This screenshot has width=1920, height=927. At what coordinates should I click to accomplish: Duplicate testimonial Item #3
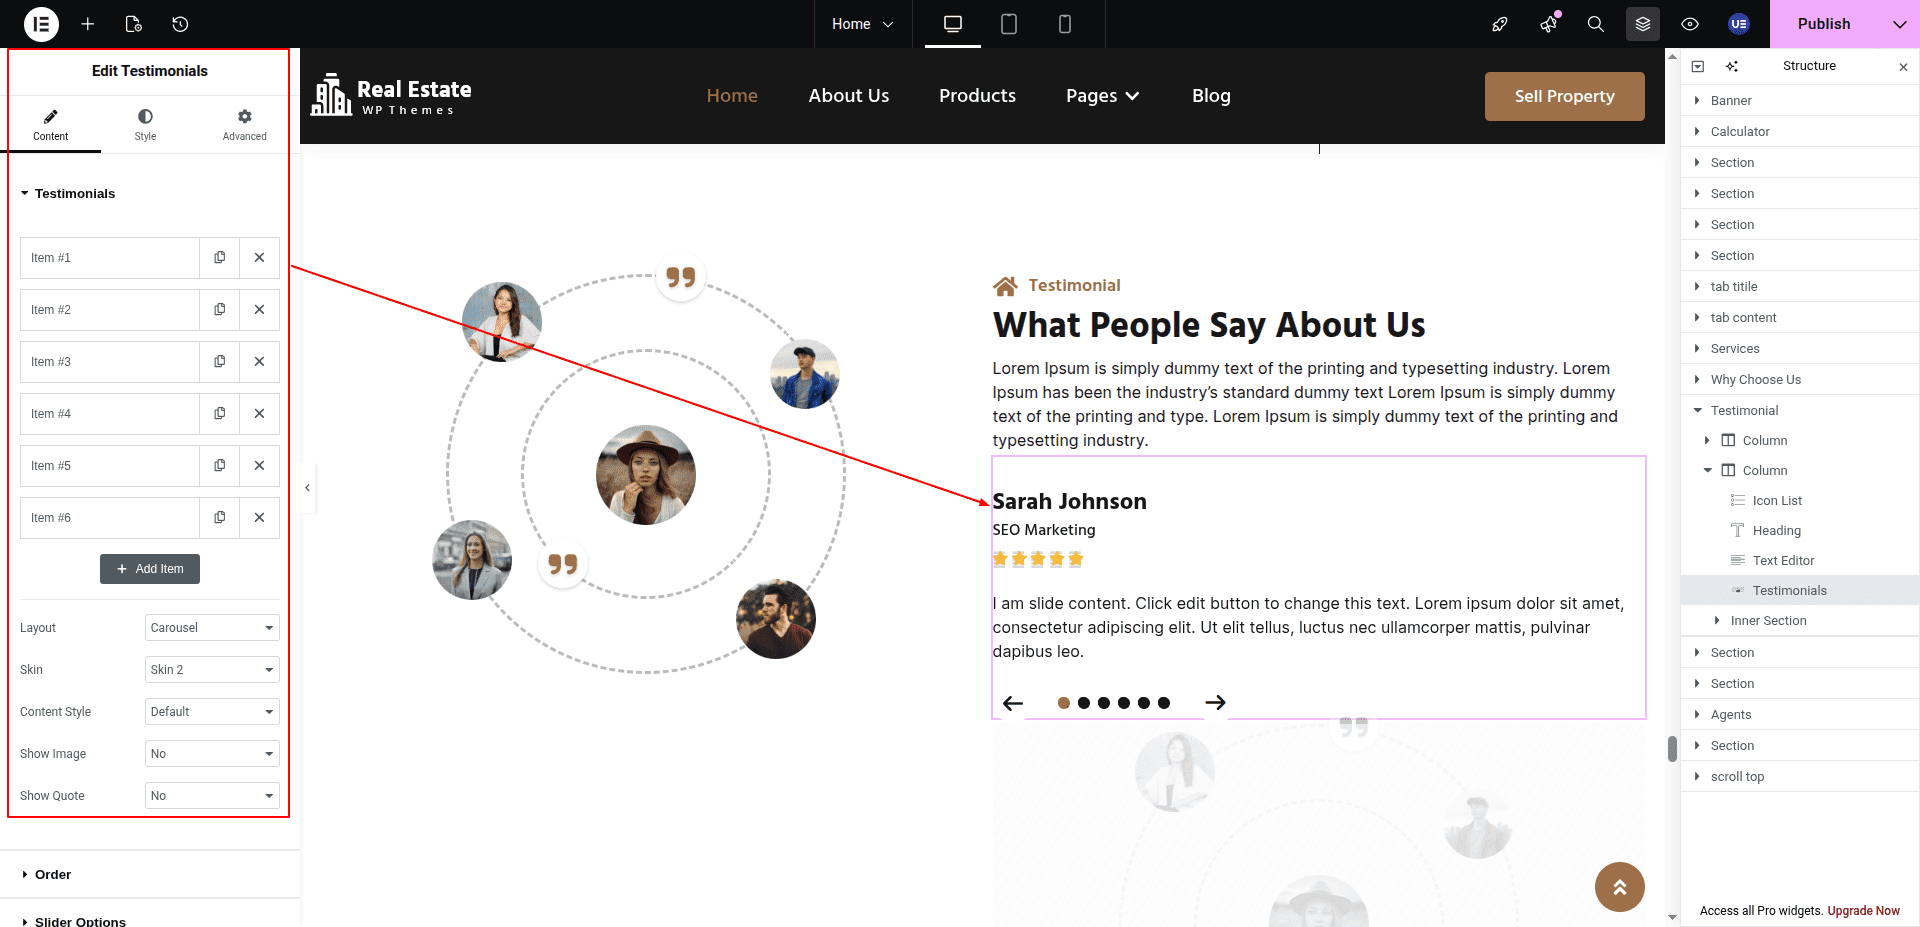pyautogui.click(x=220, y=362)
